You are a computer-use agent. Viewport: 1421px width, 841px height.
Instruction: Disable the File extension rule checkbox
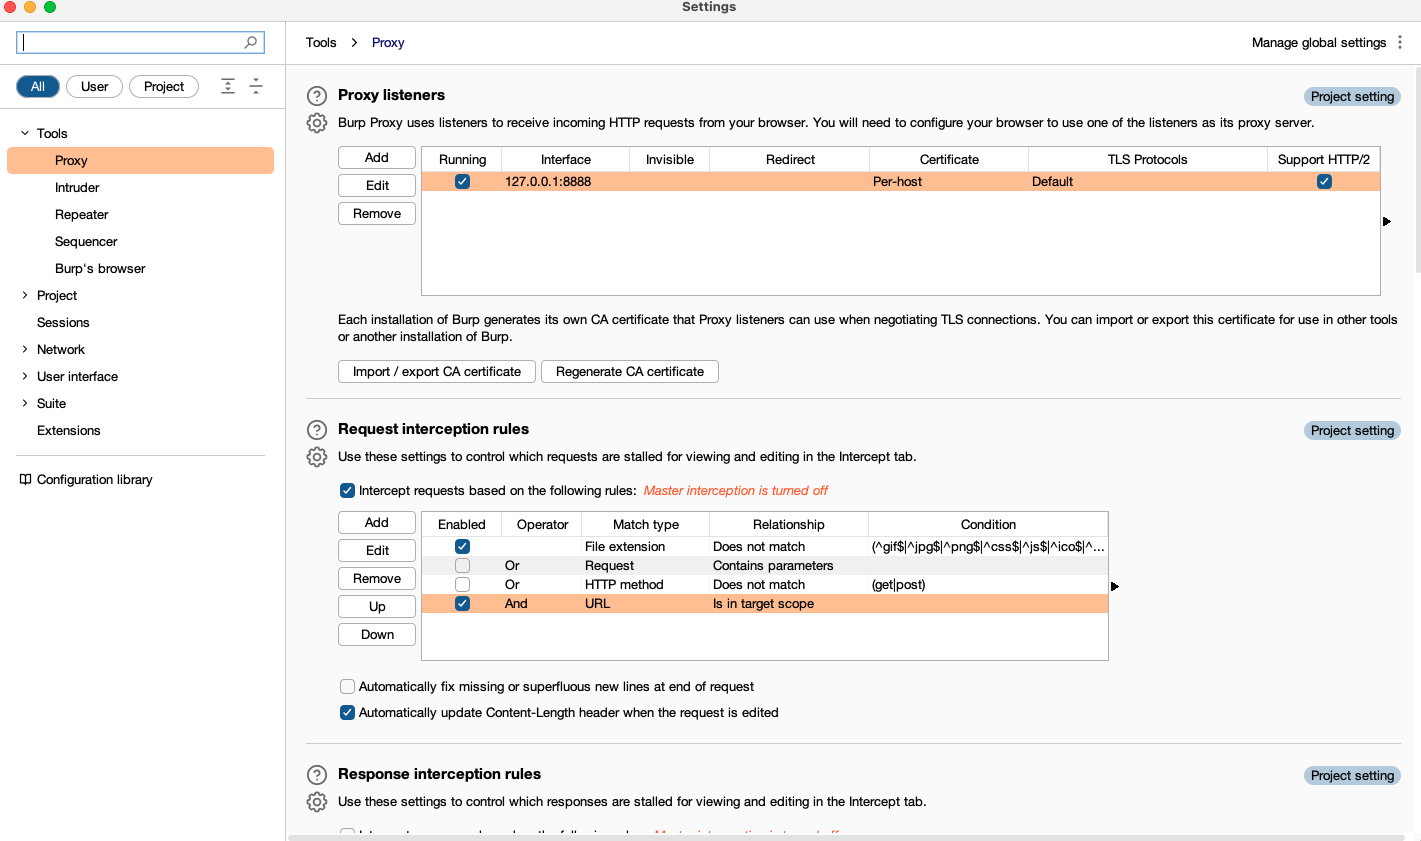click(462, 546)
